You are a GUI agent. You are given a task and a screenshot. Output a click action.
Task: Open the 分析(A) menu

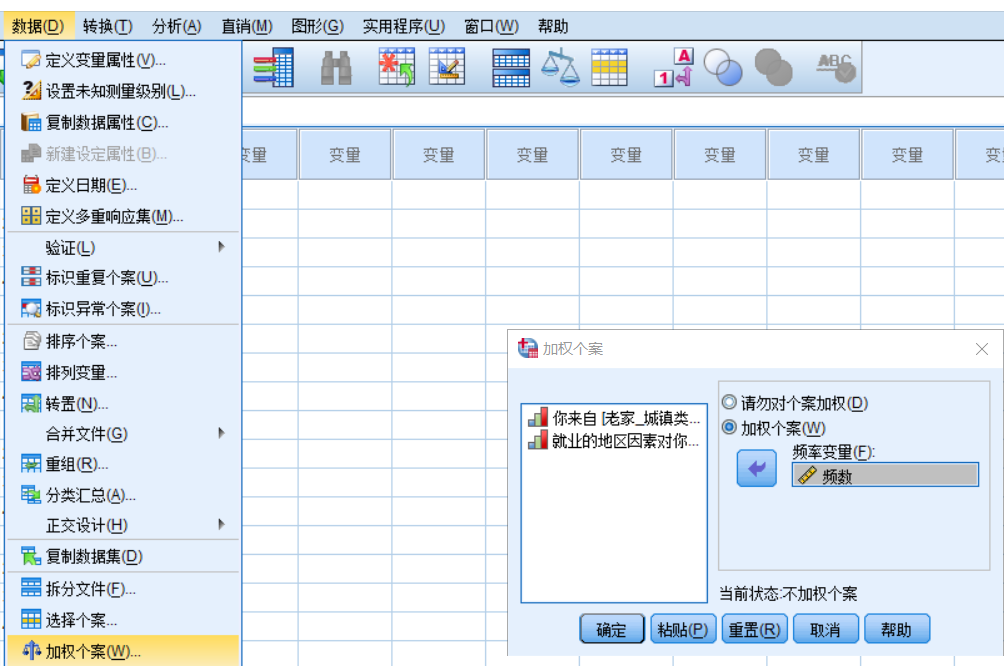[x=177, y=26]
